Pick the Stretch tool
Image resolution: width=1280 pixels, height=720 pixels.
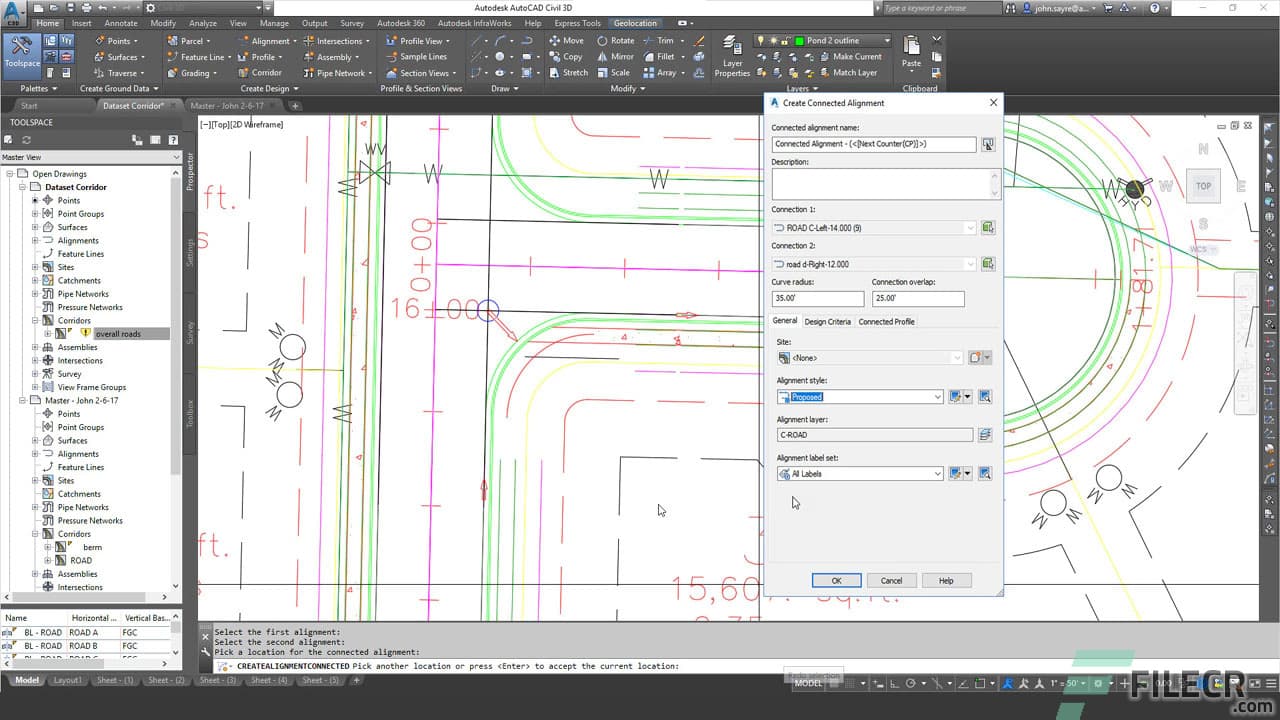pos(574,73)
